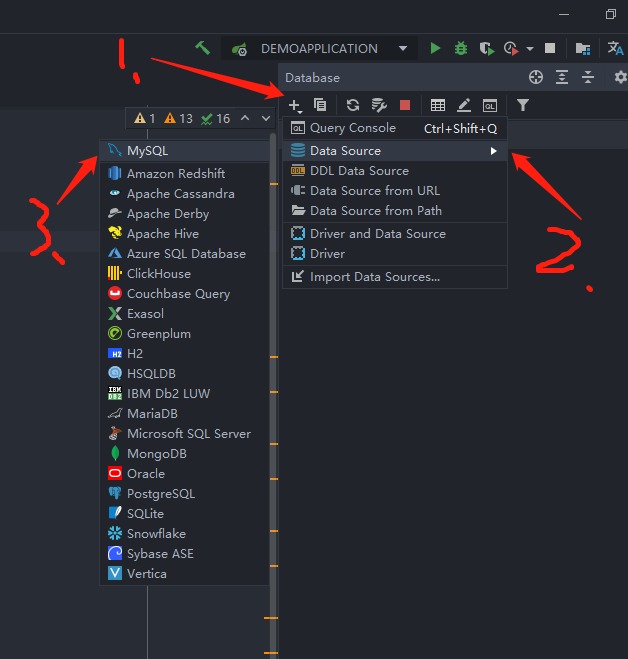This screenshot has height=659, width=628.
Task: Duplicate data source icon in Database toolbar
Action: point(320,105)
